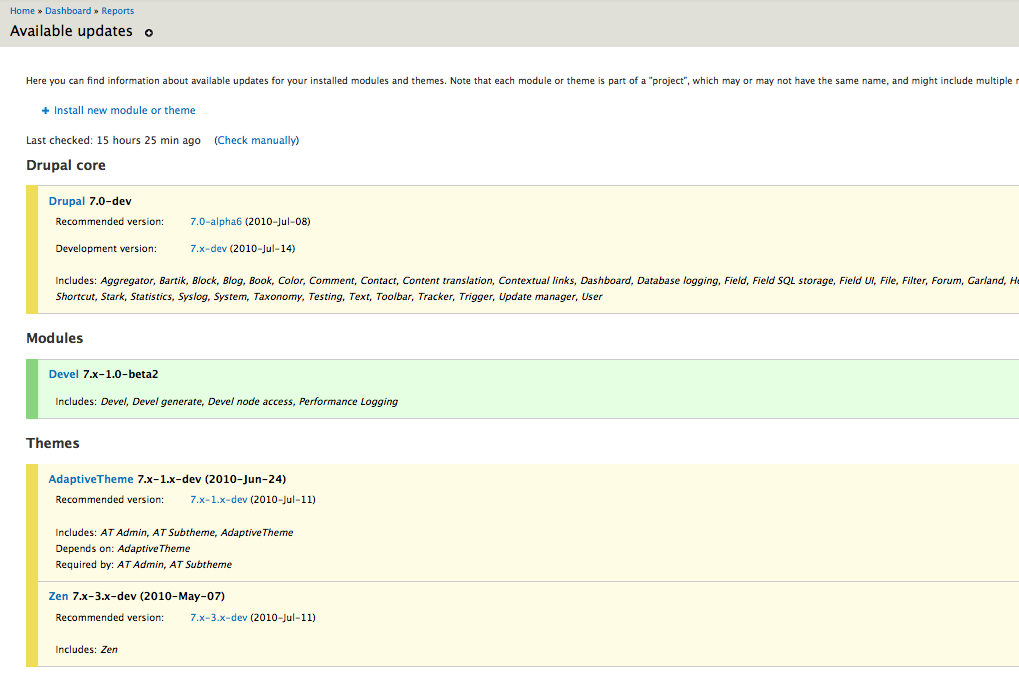Screen dimensions: 1019x688
Task: Click the green status stripe on Devel row
Action: 32,389
